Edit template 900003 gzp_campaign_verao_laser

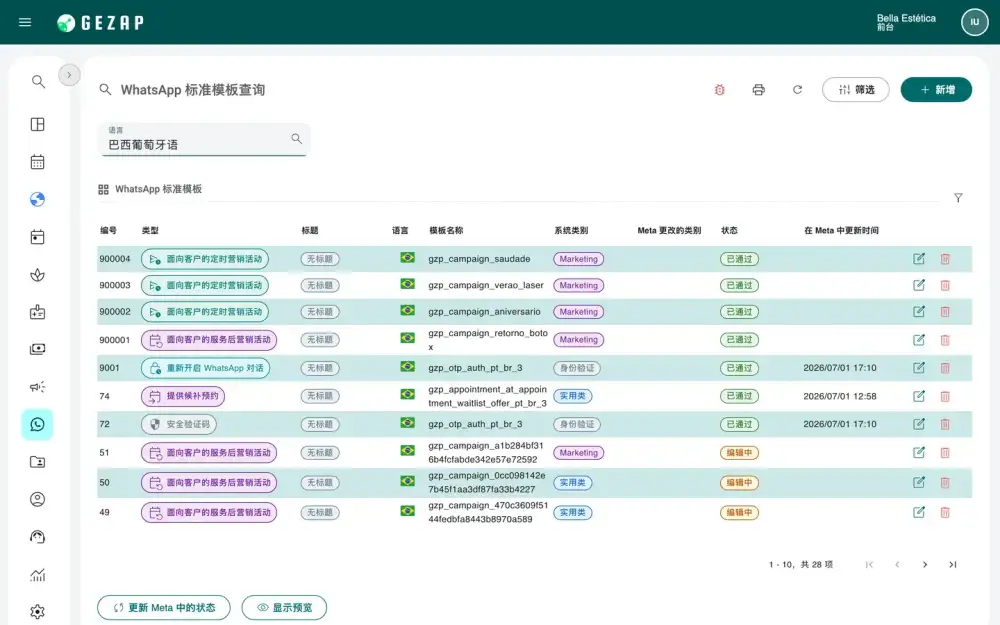[x=918, y=285]
